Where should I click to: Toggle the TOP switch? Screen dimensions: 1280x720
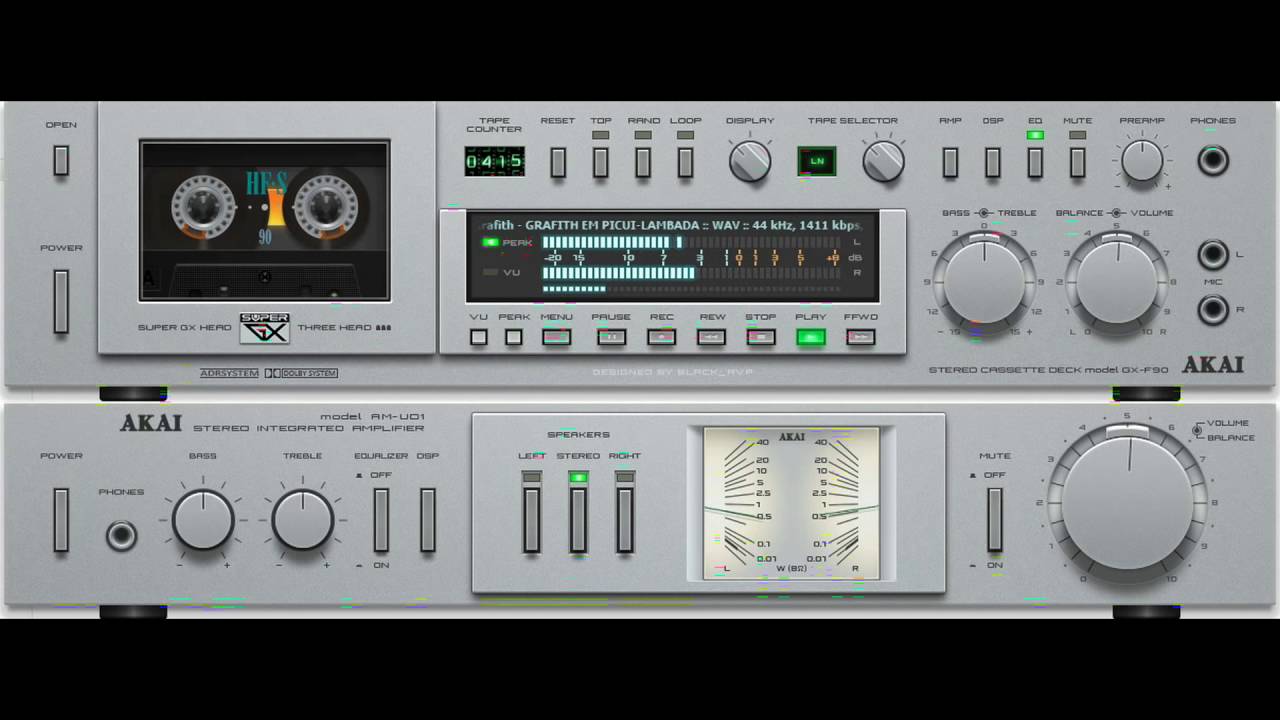600,162
